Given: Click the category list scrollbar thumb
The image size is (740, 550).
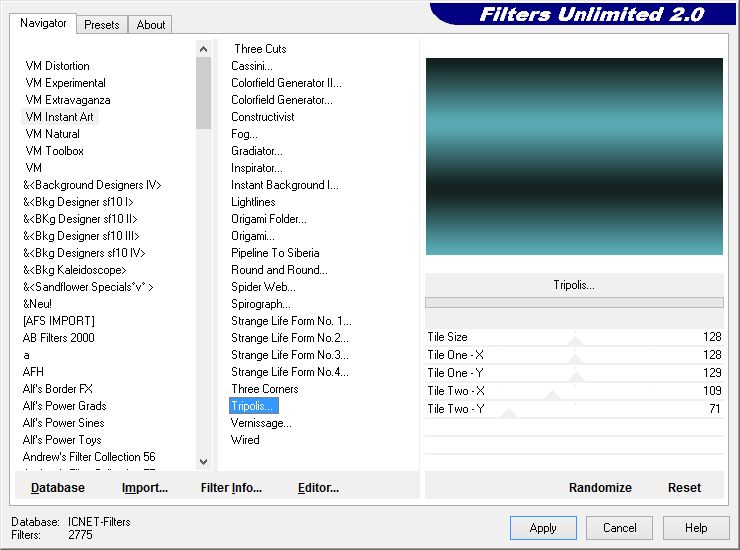Looking at the screenshot, I should [203, 93].
